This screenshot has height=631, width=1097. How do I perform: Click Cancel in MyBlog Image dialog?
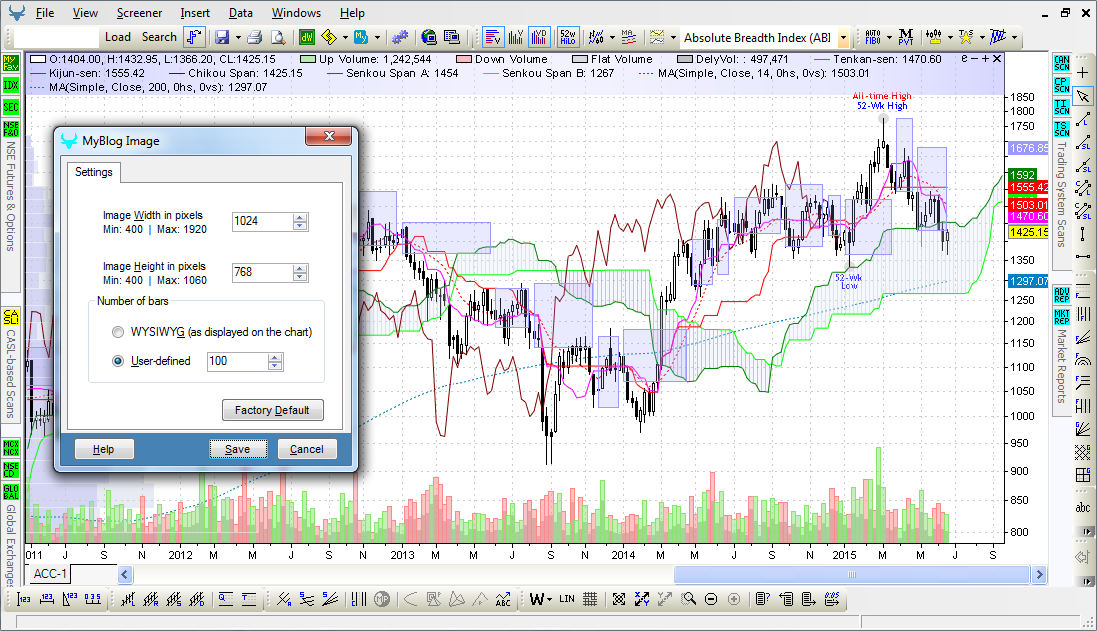[306, 449]
